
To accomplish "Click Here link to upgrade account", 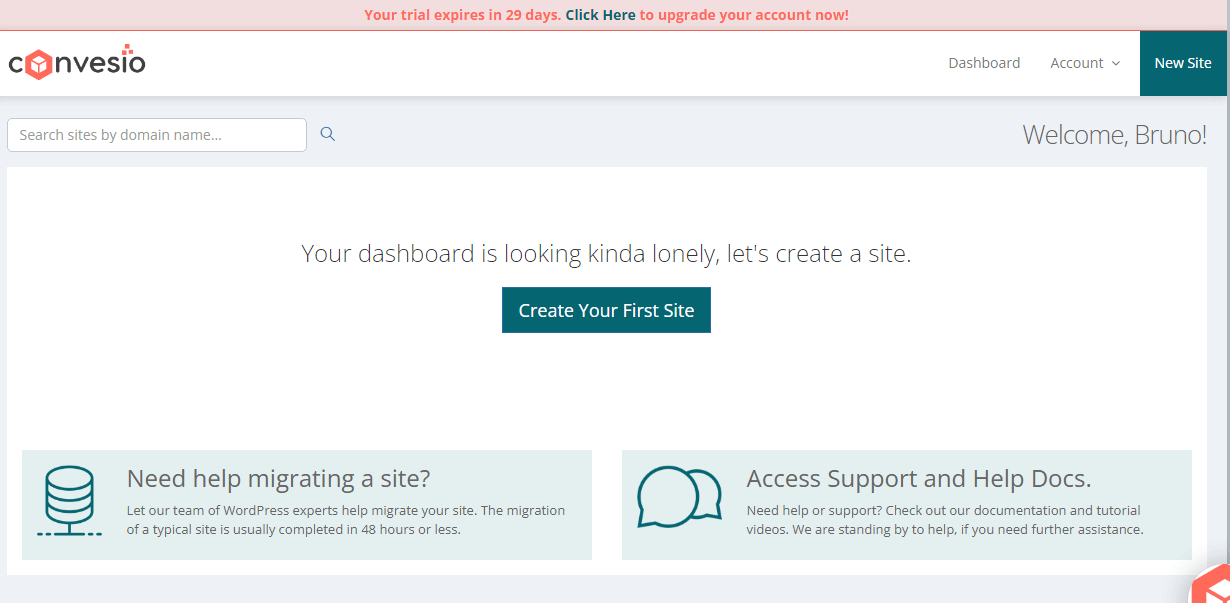I will 600,15.
